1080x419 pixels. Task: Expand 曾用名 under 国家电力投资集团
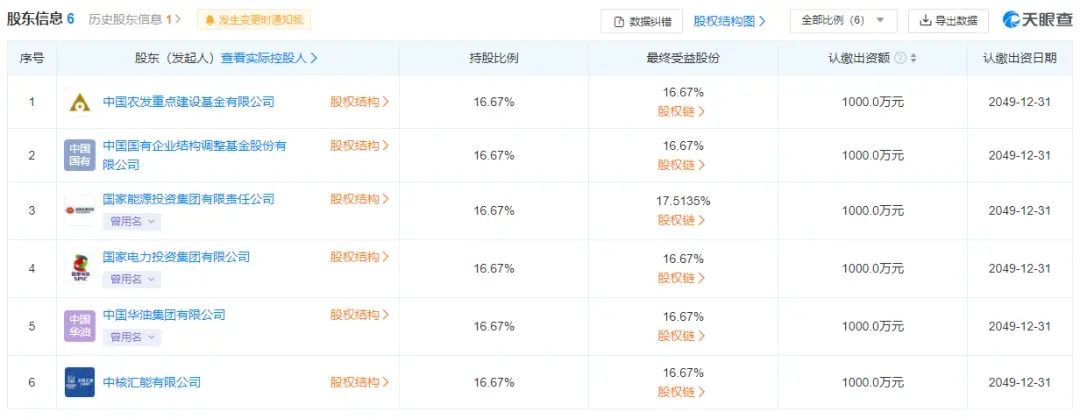(x=132, y=279)
